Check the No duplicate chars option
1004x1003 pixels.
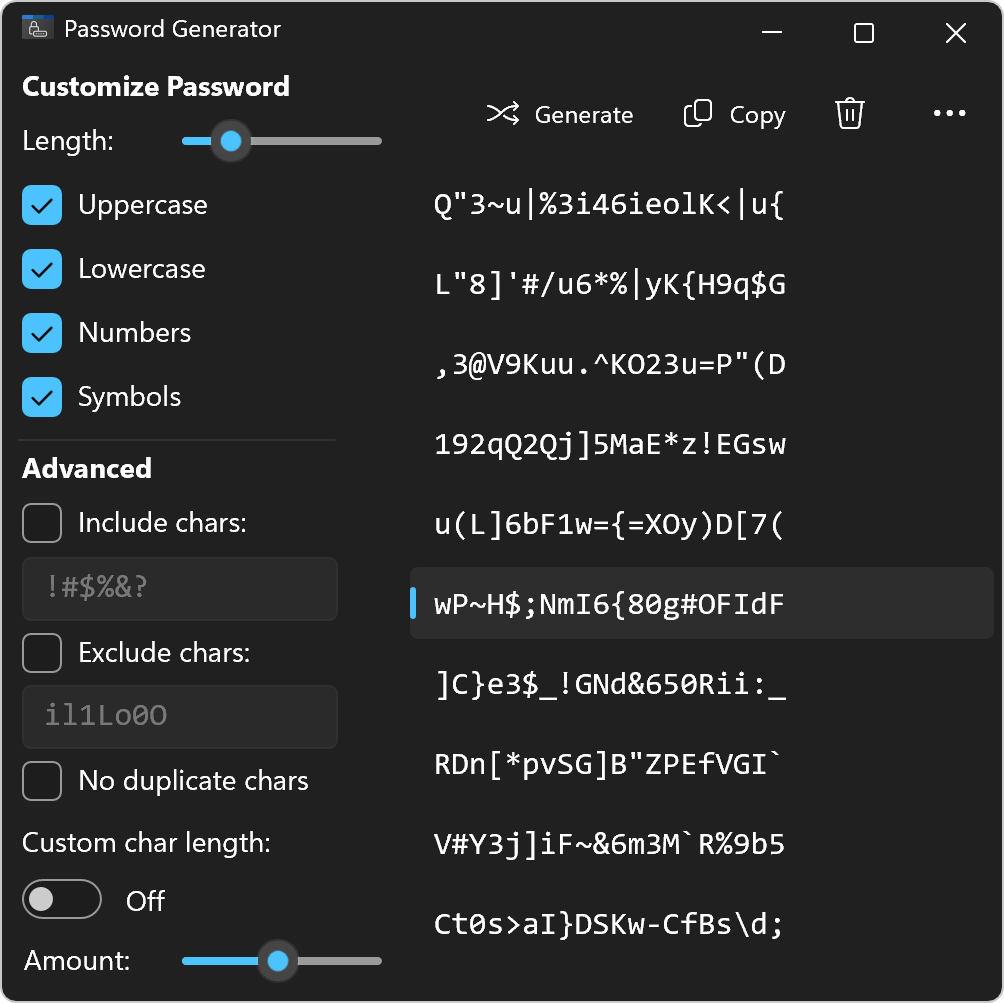[42, 781]
